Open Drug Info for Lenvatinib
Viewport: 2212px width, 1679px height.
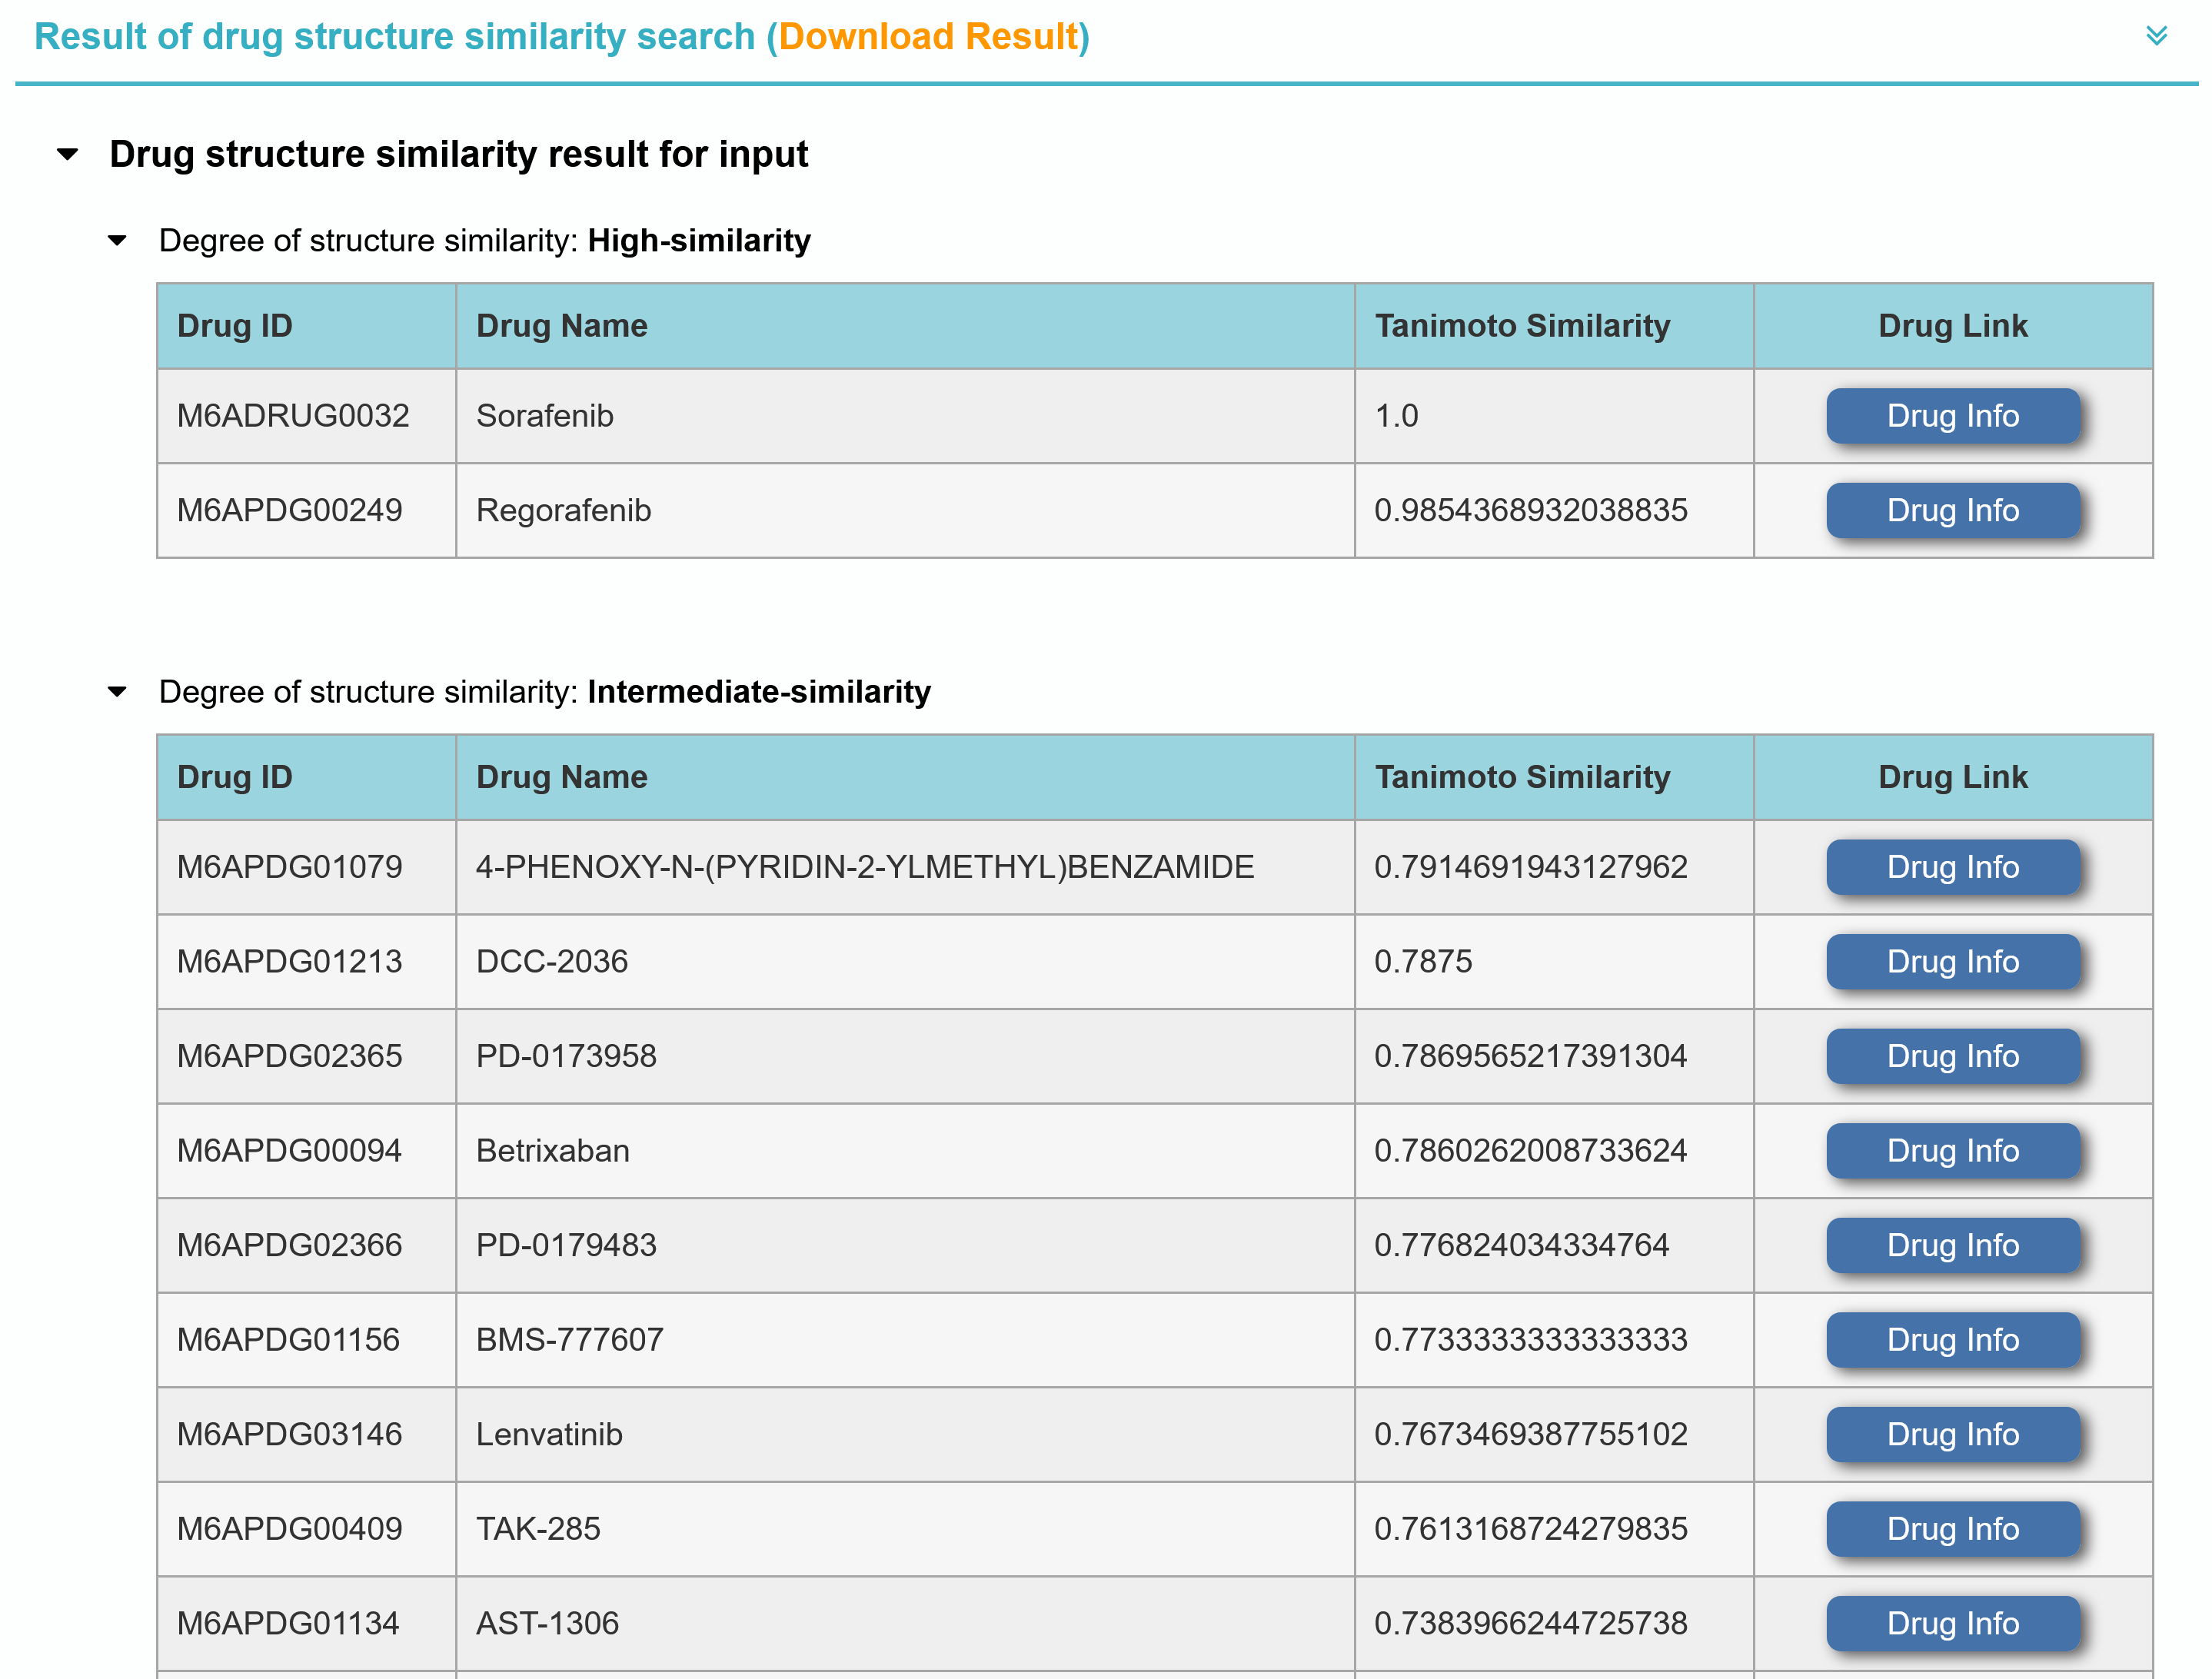[1951, 1434]
